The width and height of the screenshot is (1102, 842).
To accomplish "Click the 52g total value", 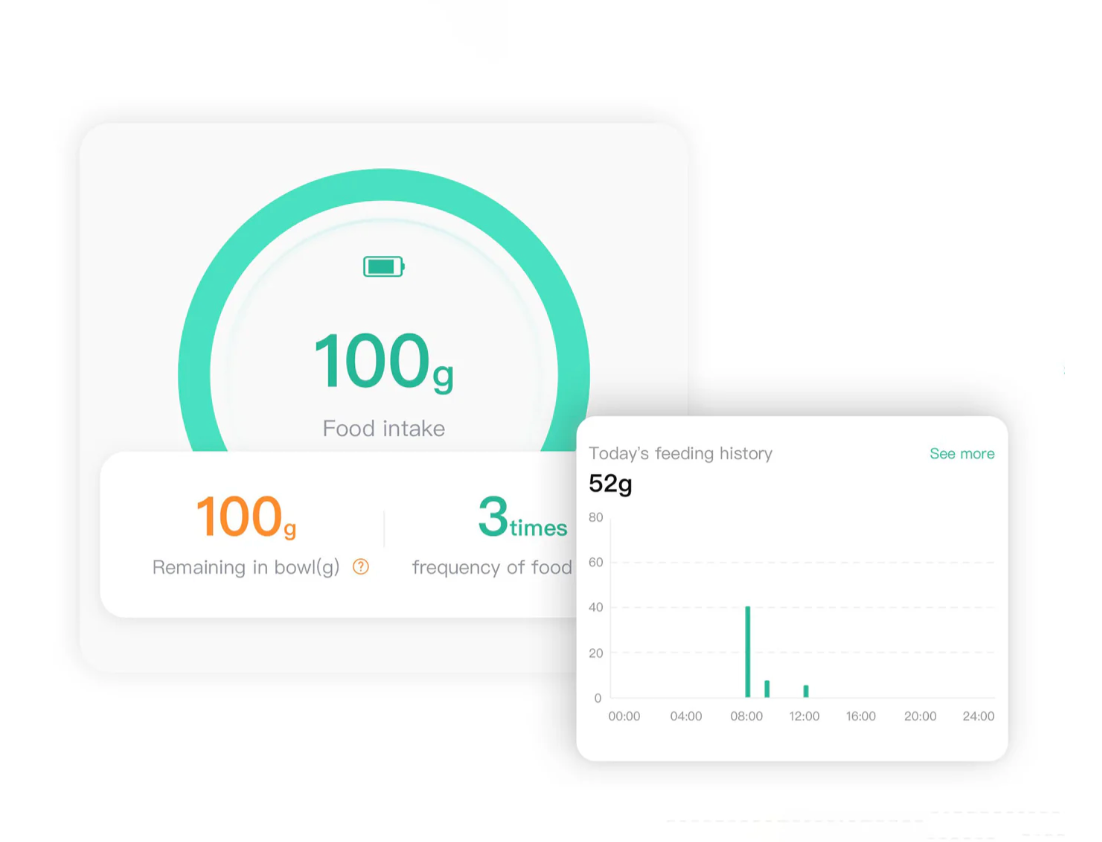I will point(610,484).
